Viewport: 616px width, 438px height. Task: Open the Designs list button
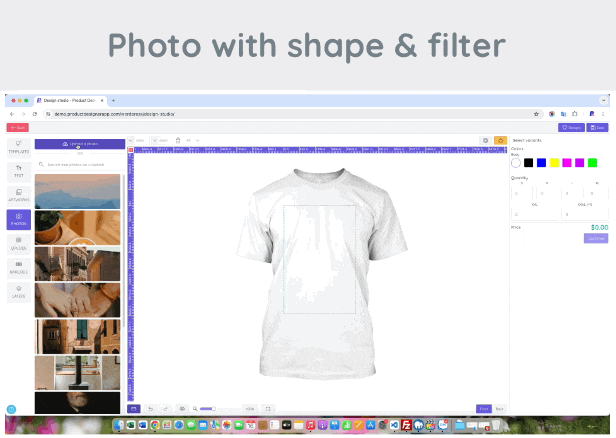[572, 128]
